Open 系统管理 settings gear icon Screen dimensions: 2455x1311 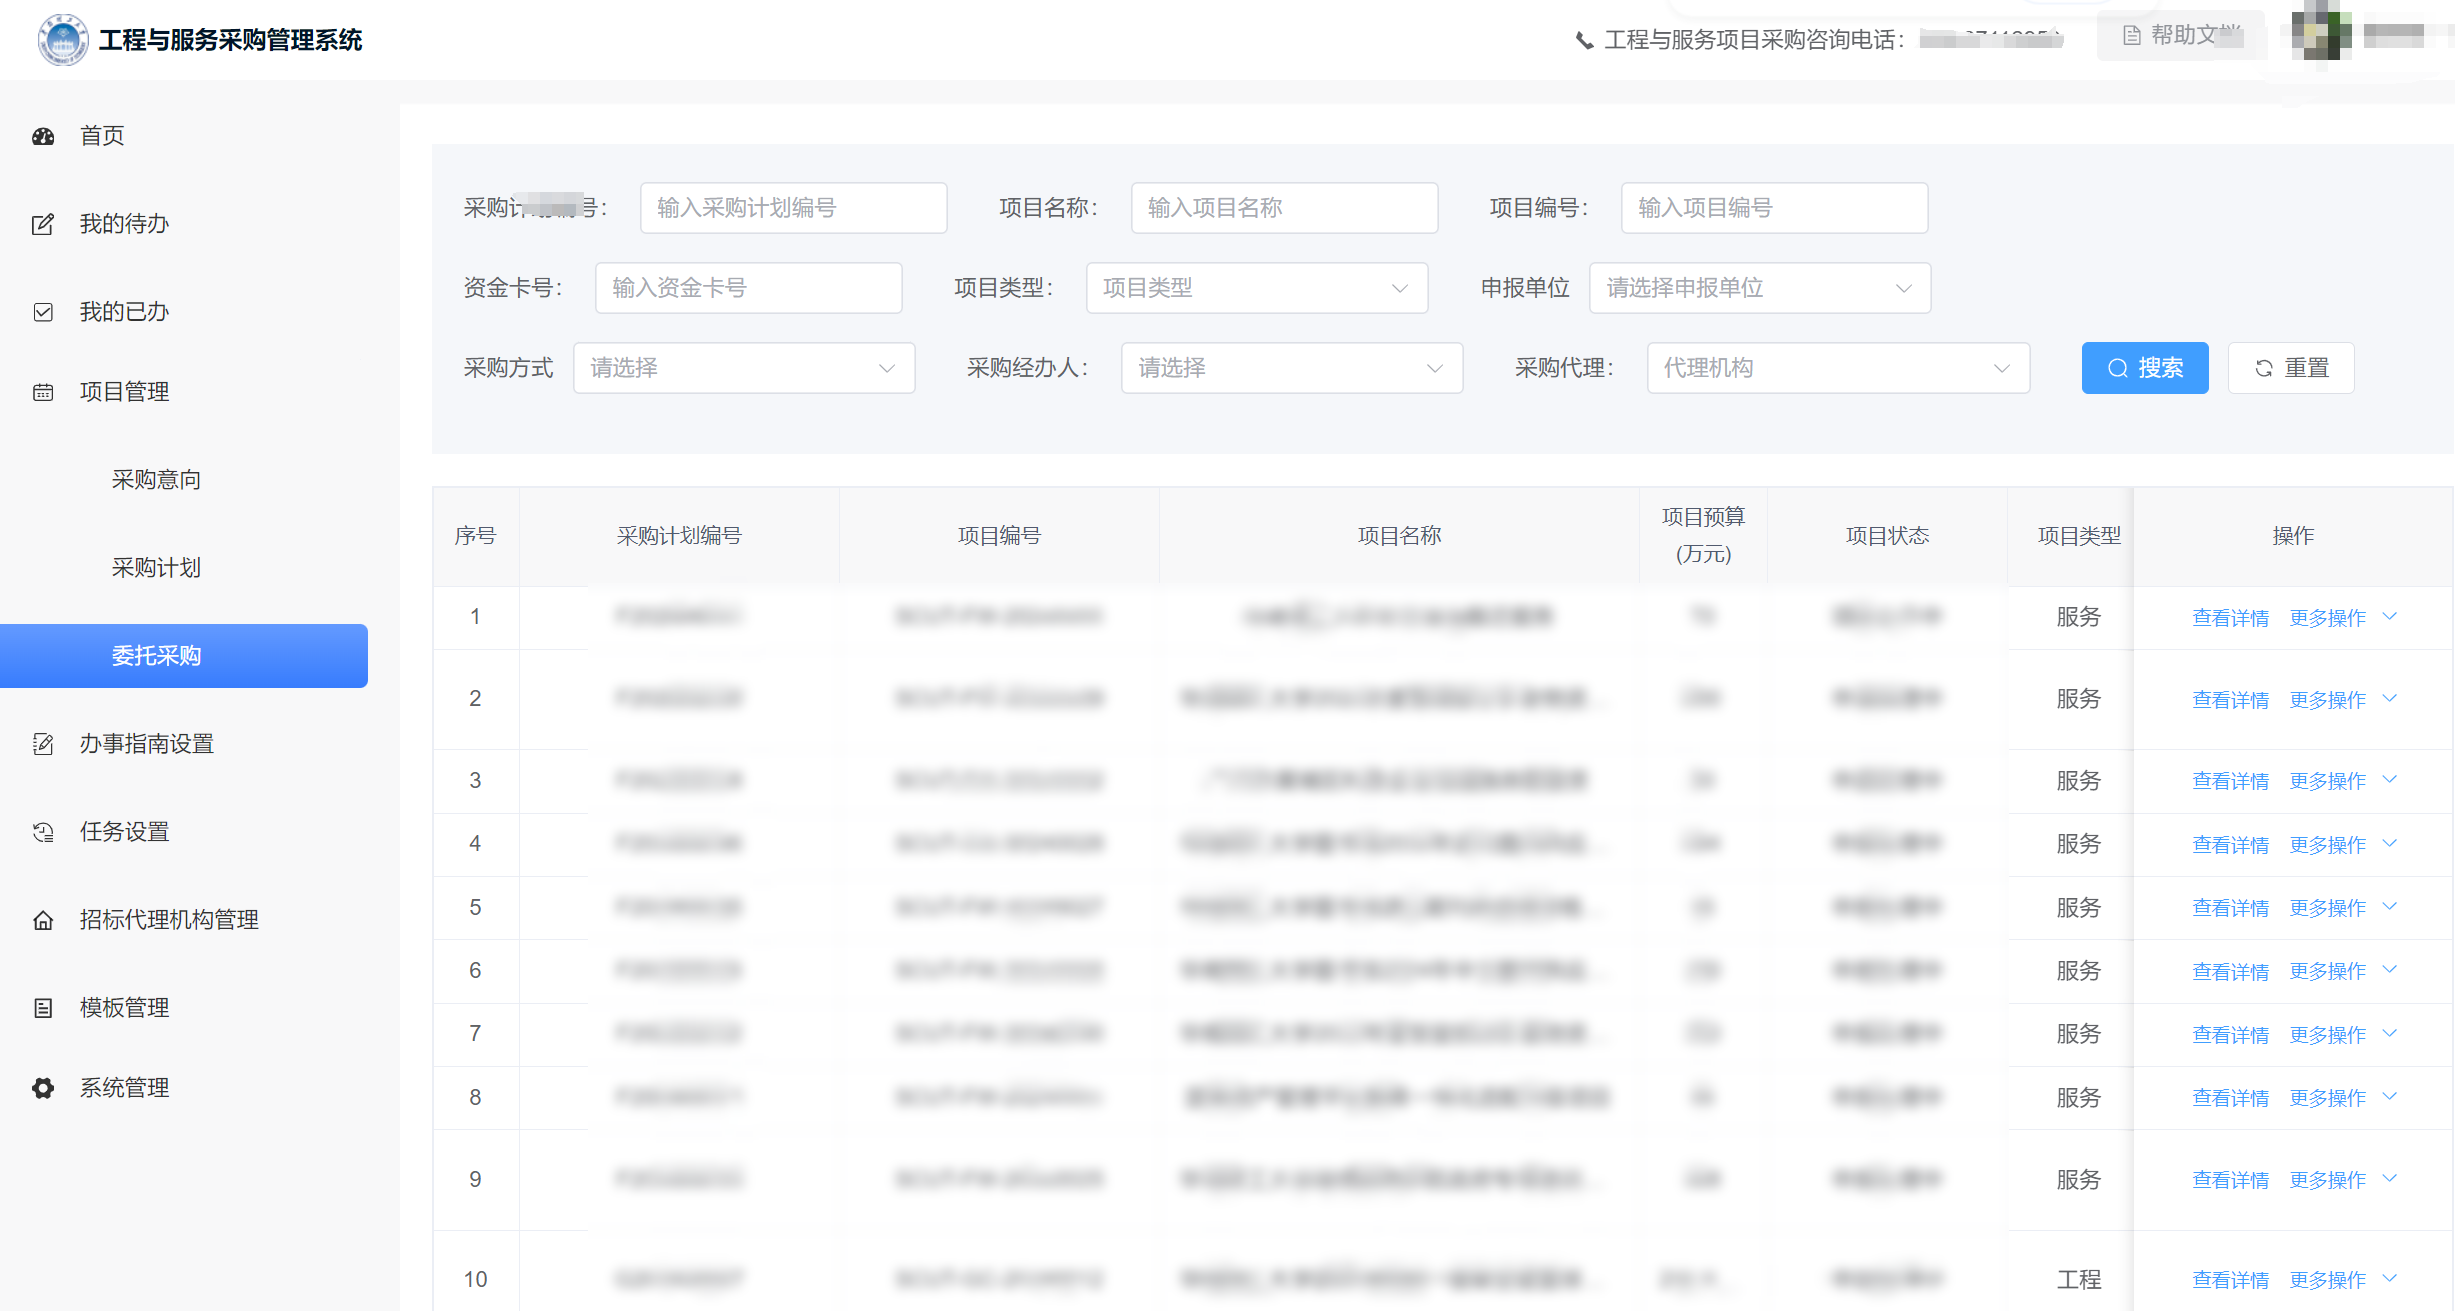pyautogui.click(x=44, y=1088)
